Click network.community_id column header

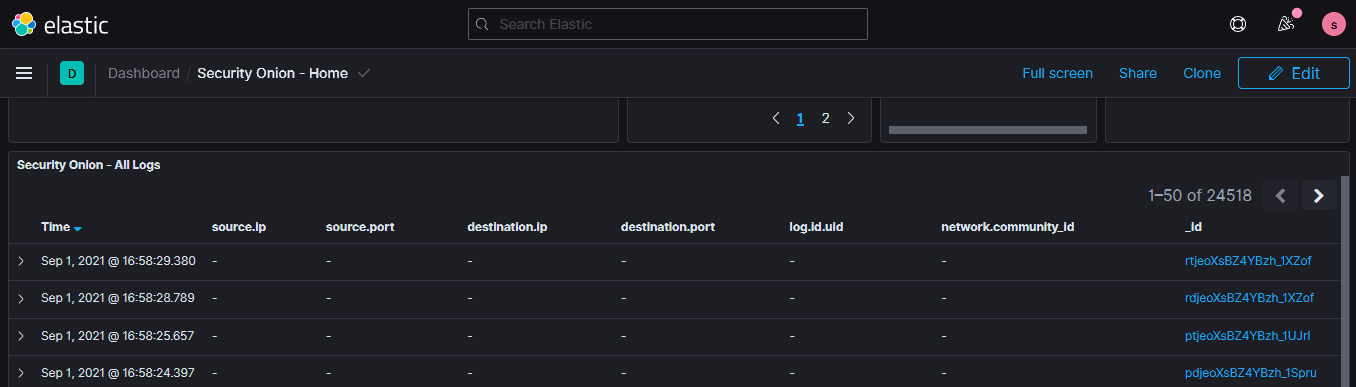[1007, 227]
